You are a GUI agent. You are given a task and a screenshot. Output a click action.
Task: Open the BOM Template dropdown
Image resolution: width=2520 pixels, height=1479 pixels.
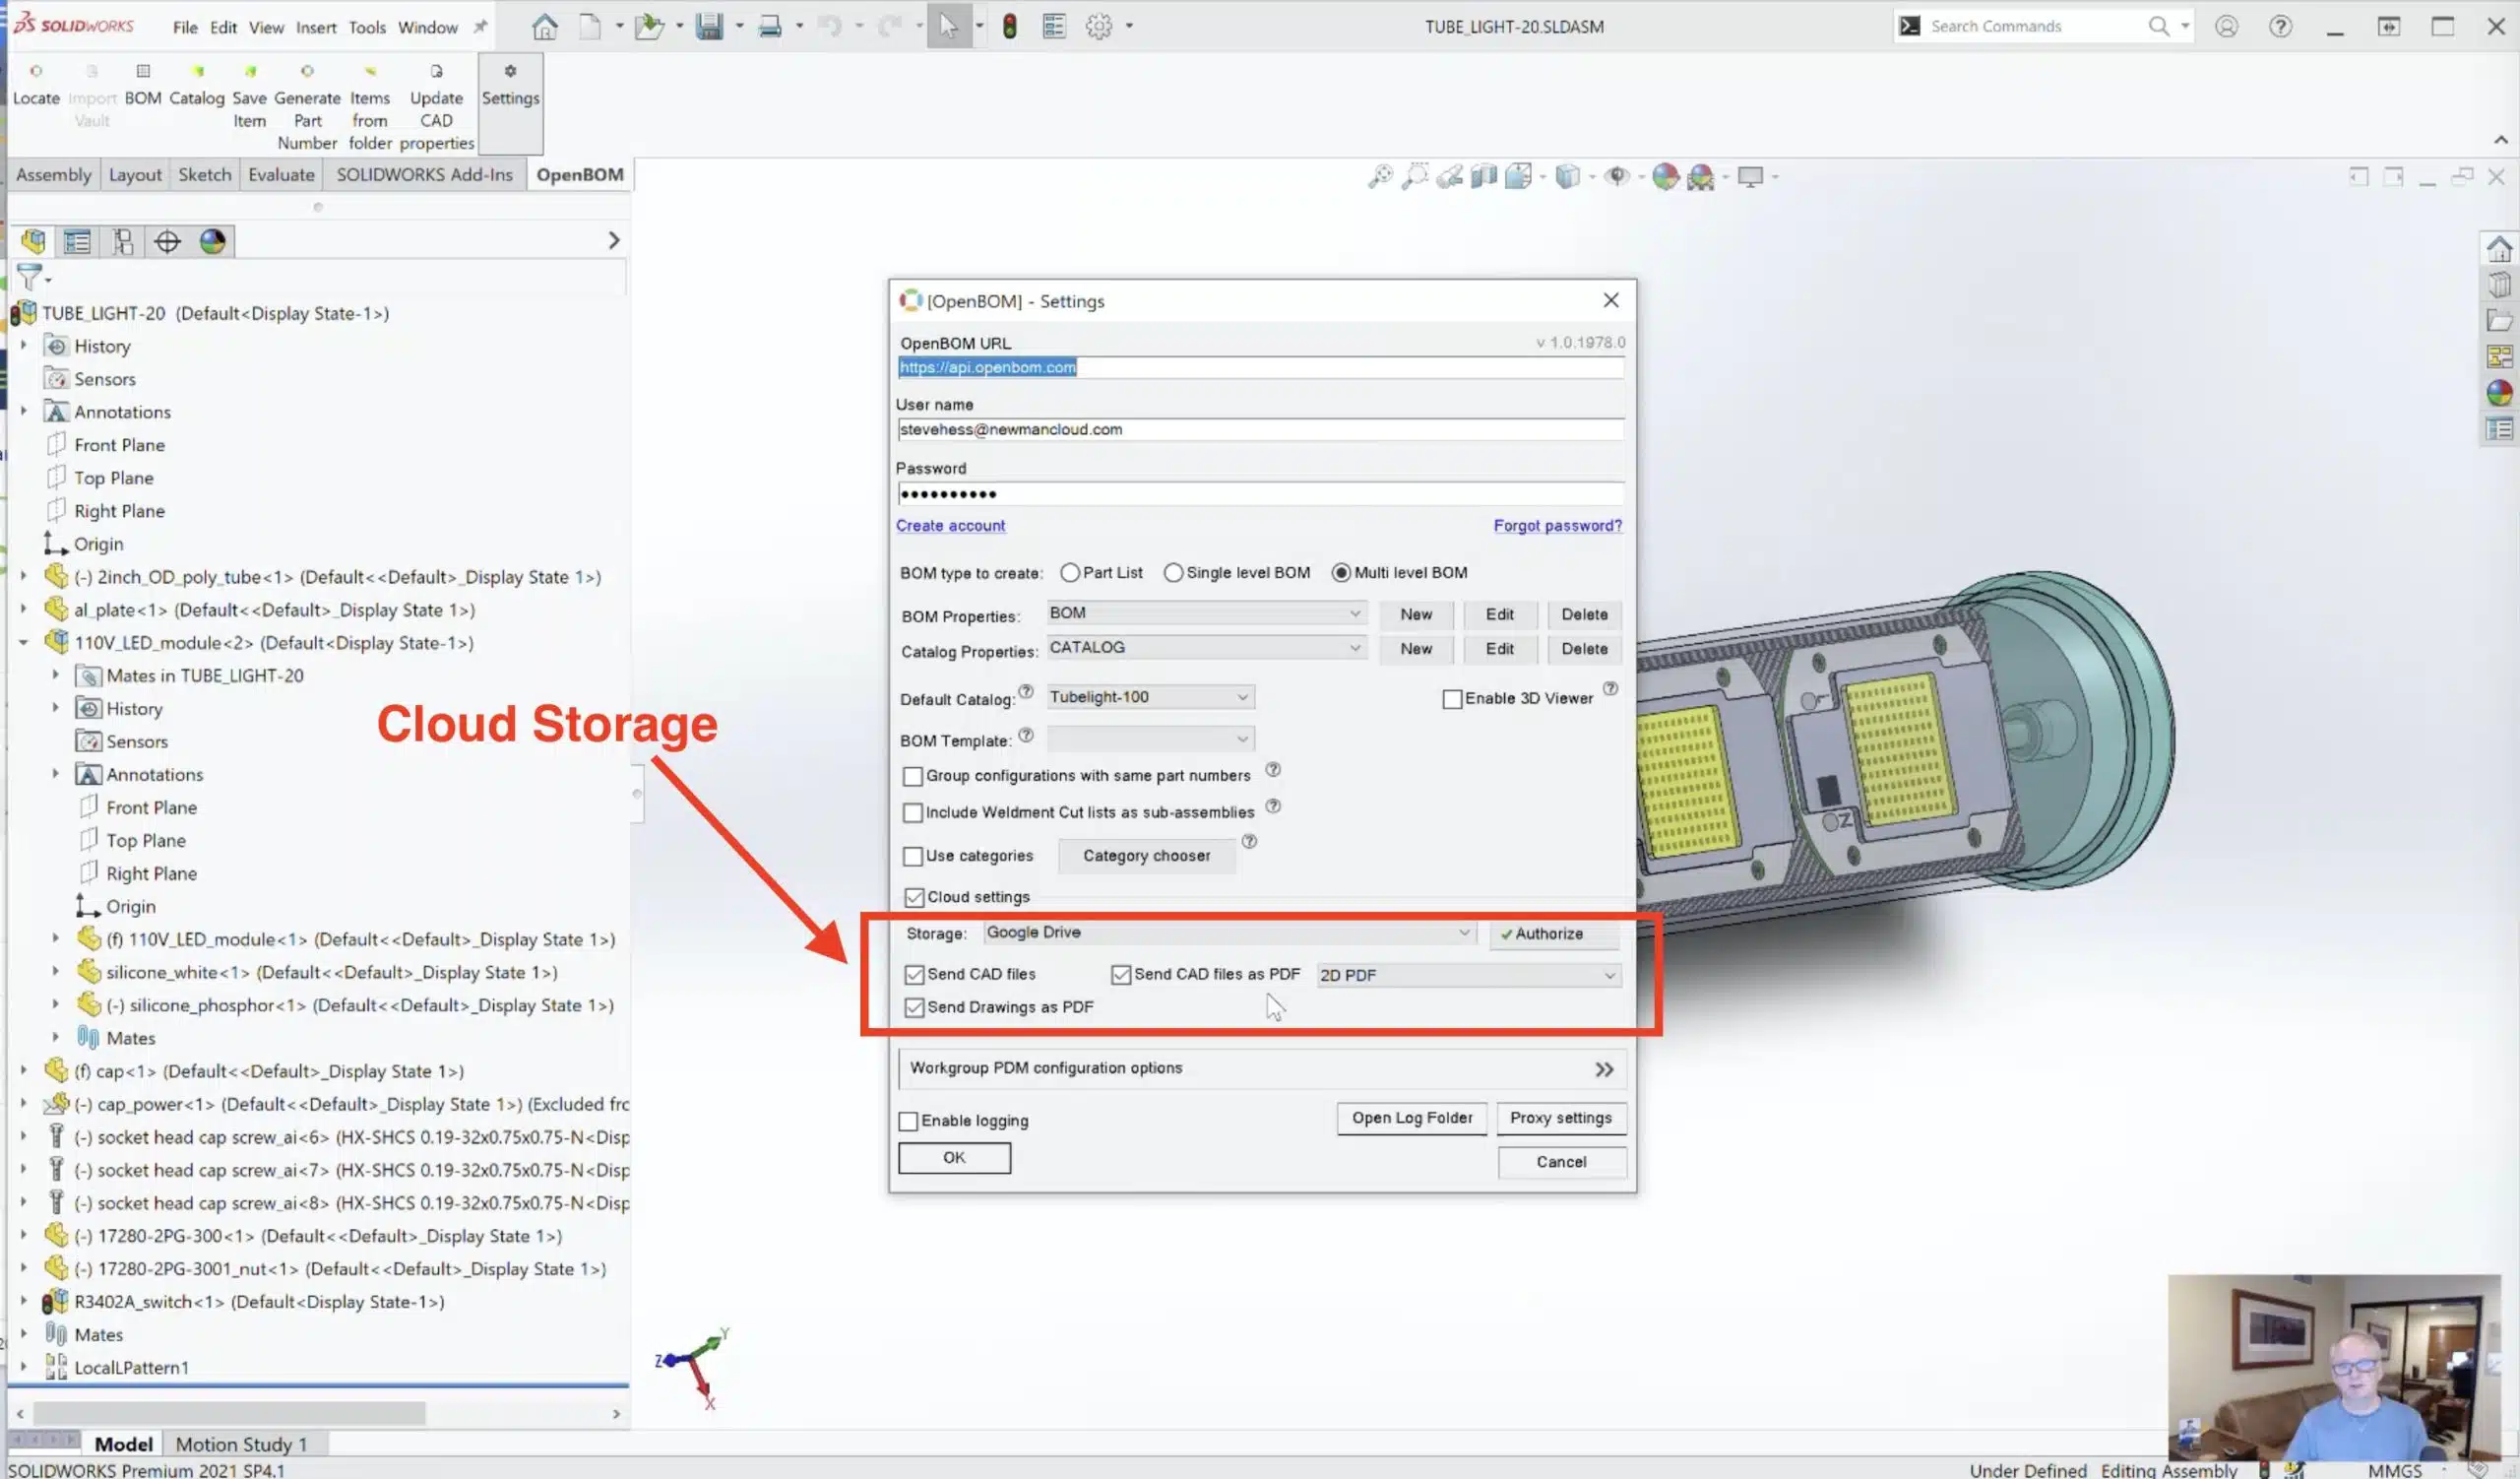pyautogui.click(x=1150, y=739)
